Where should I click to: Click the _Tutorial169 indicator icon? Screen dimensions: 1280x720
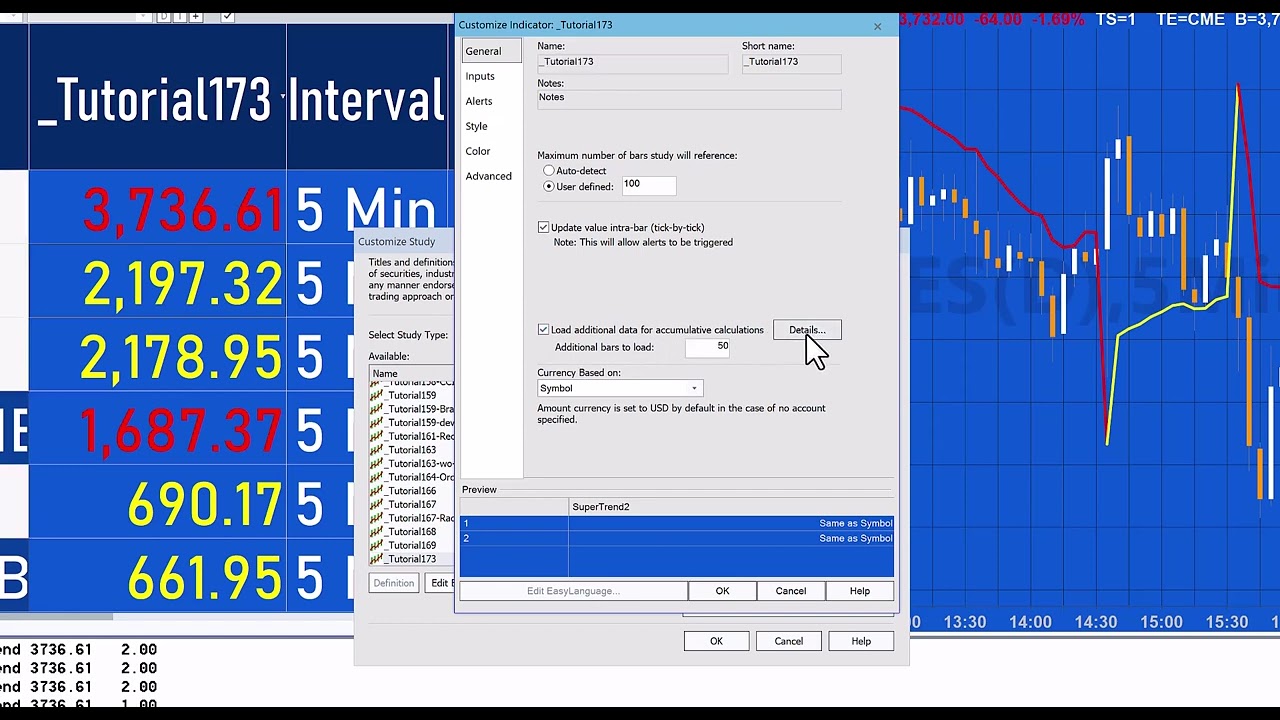376,545
